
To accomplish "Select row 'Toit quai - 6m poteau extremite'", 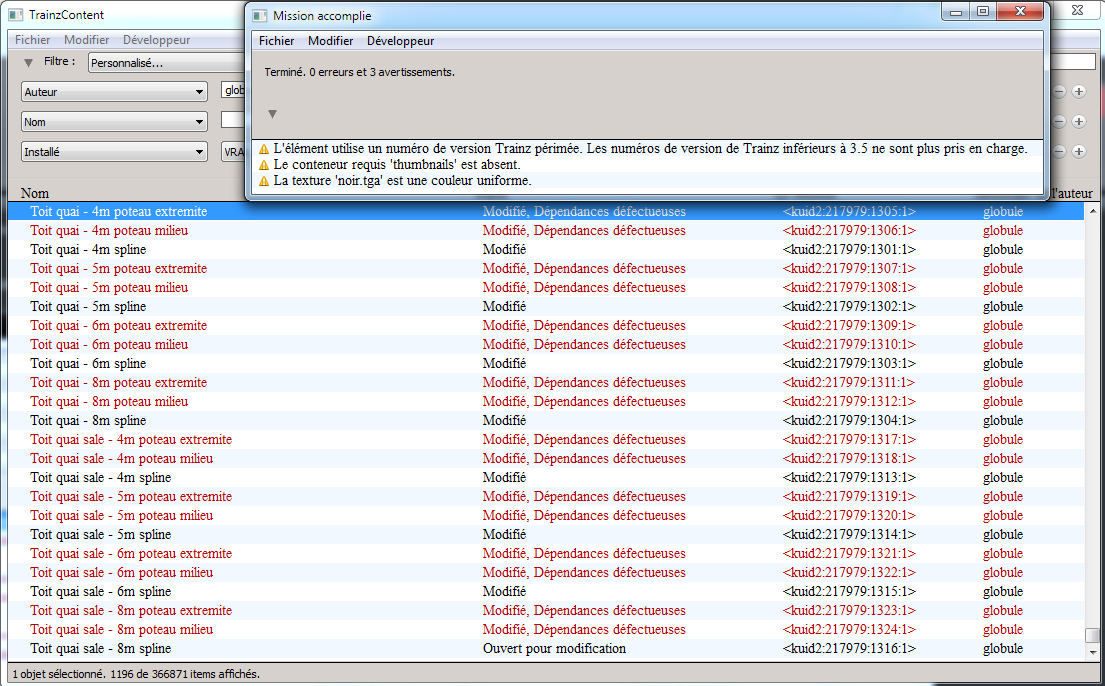I will point(546,326).
